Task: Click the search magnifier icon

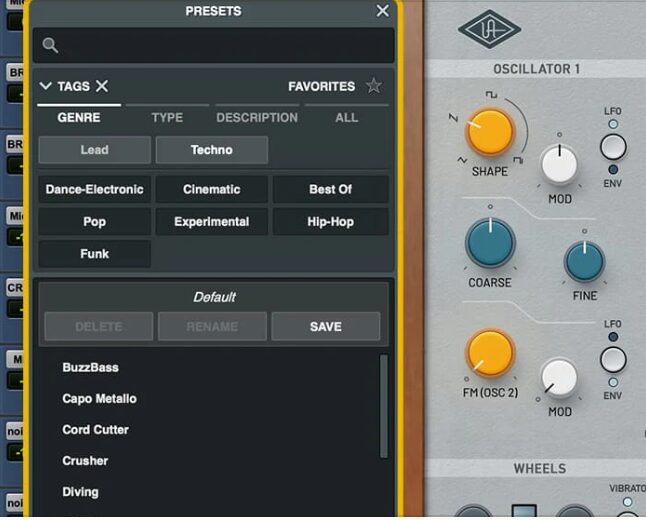Action: 50,46
